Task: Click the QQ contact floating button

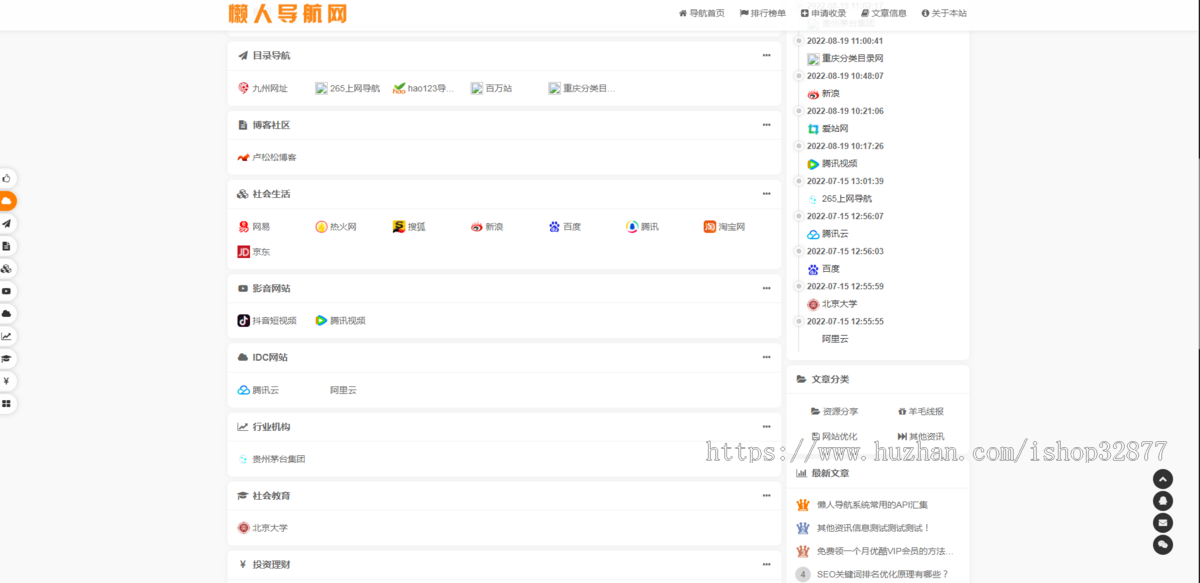Action: 1162,501
